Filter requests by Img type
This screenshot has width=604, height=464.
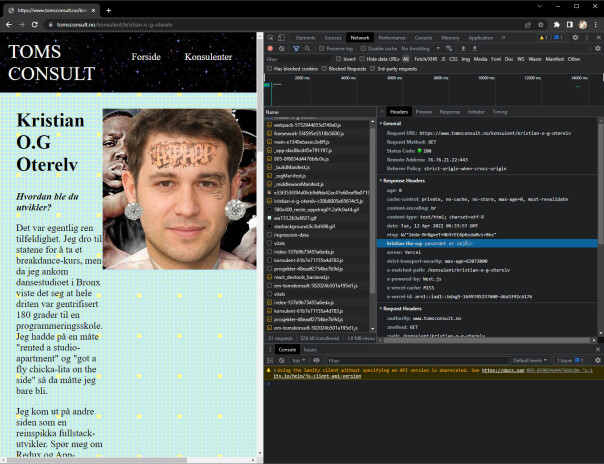coord(466,59)
